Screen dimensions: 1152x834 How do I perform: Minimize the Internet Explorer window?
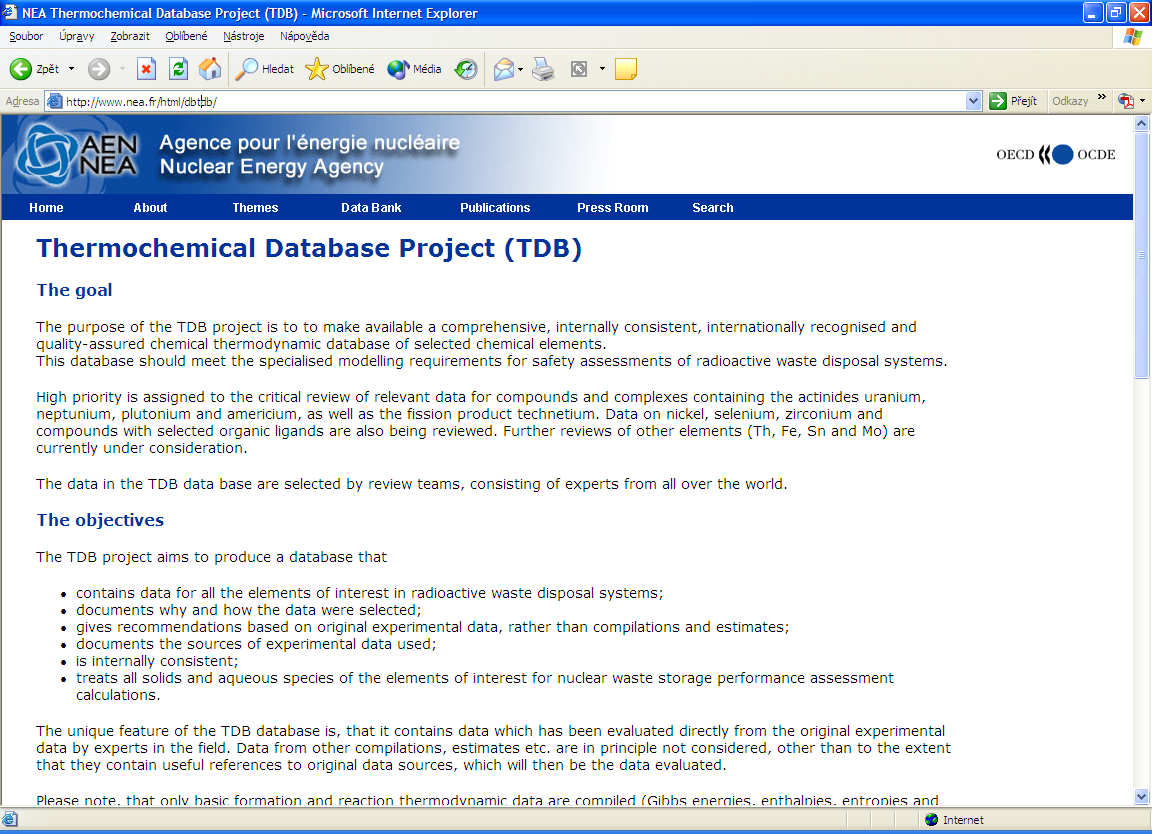1092,12
